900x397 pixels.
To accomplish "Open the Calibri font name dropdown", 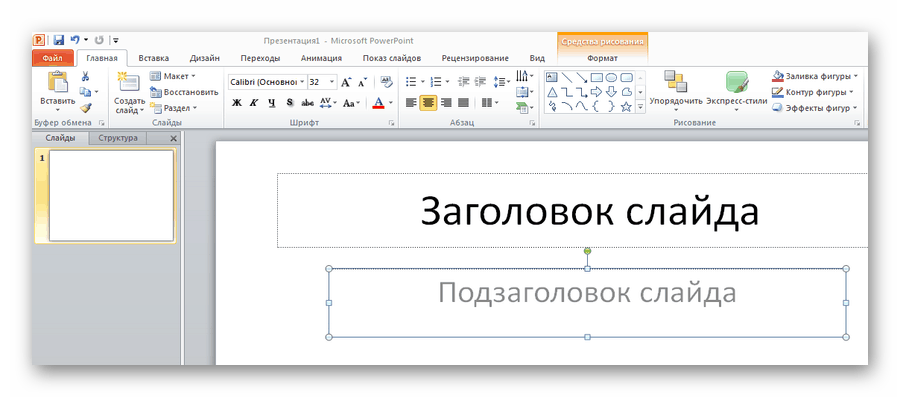I will tap(267, 82).
